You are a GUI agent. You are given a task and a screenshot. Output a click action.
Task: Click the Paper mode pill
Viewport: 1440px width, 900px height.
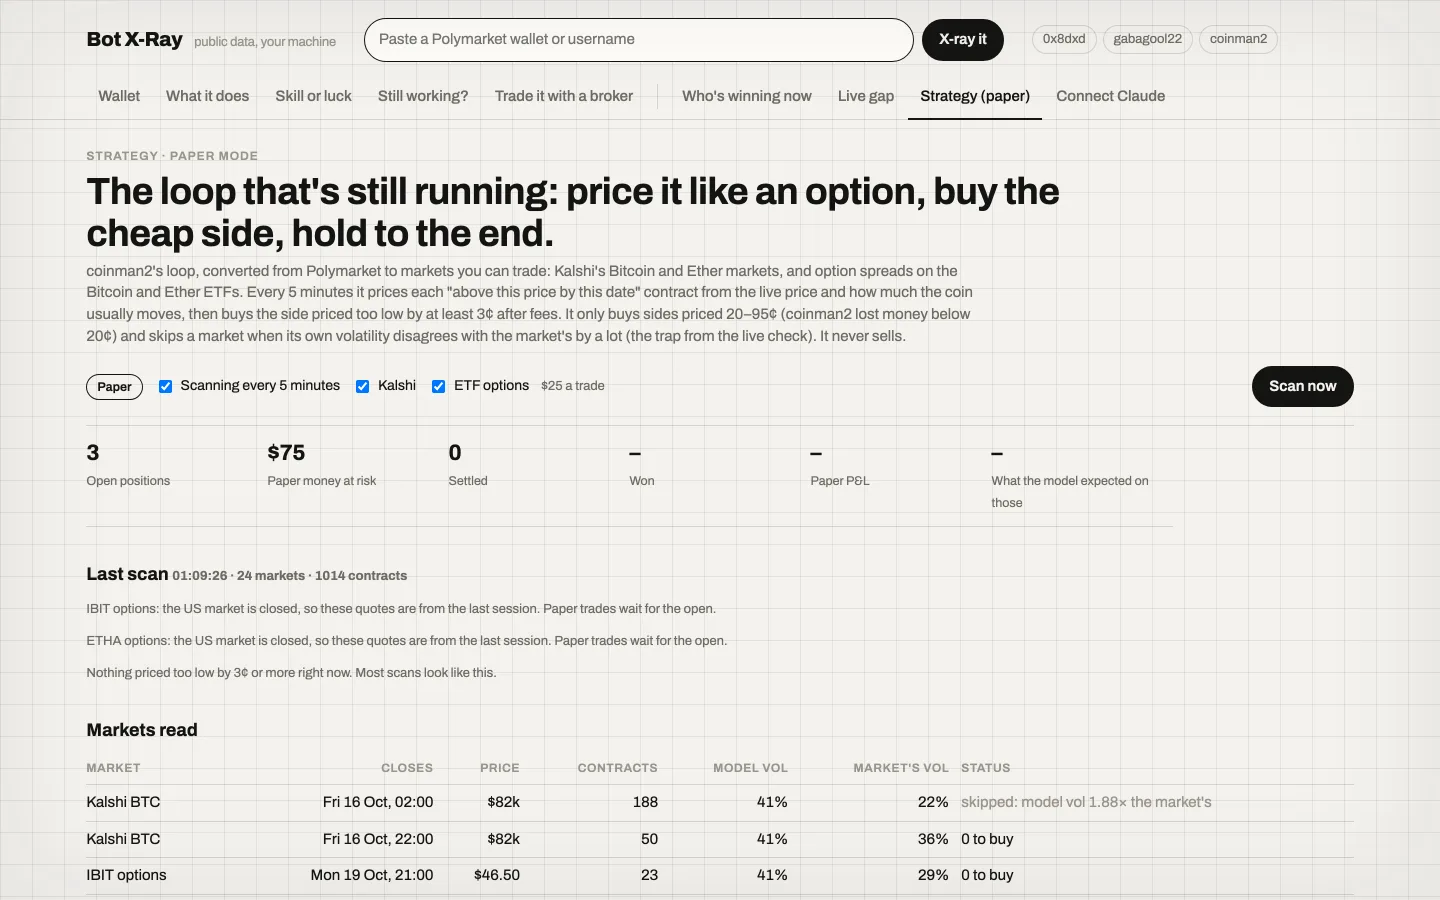coord(115,387)
